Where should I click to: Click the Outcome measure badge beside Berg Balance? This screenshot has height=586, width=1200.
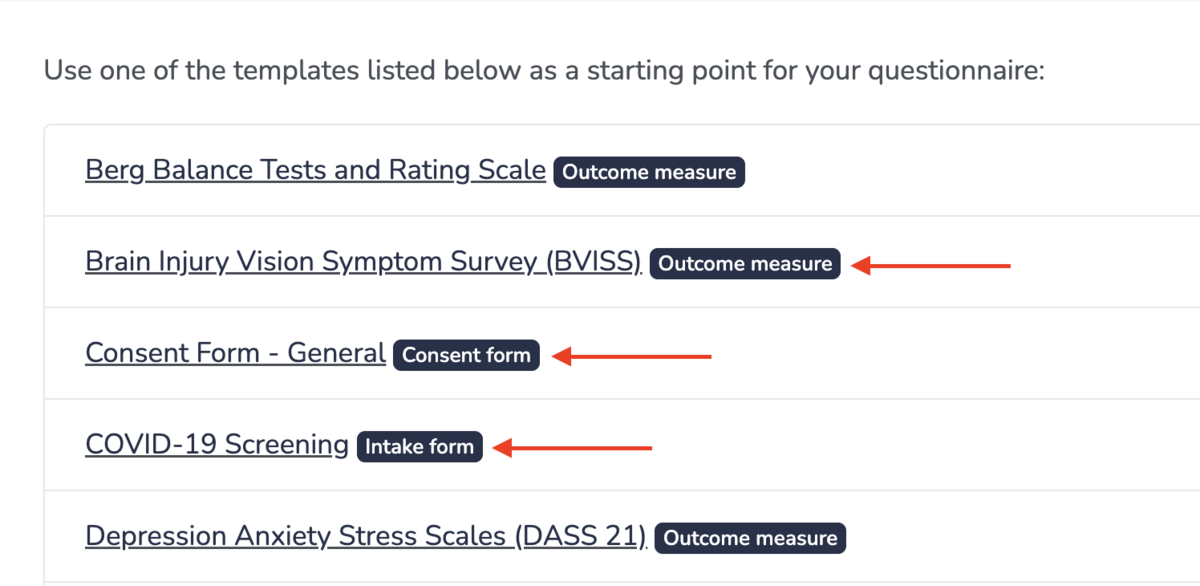pos(648,172)
